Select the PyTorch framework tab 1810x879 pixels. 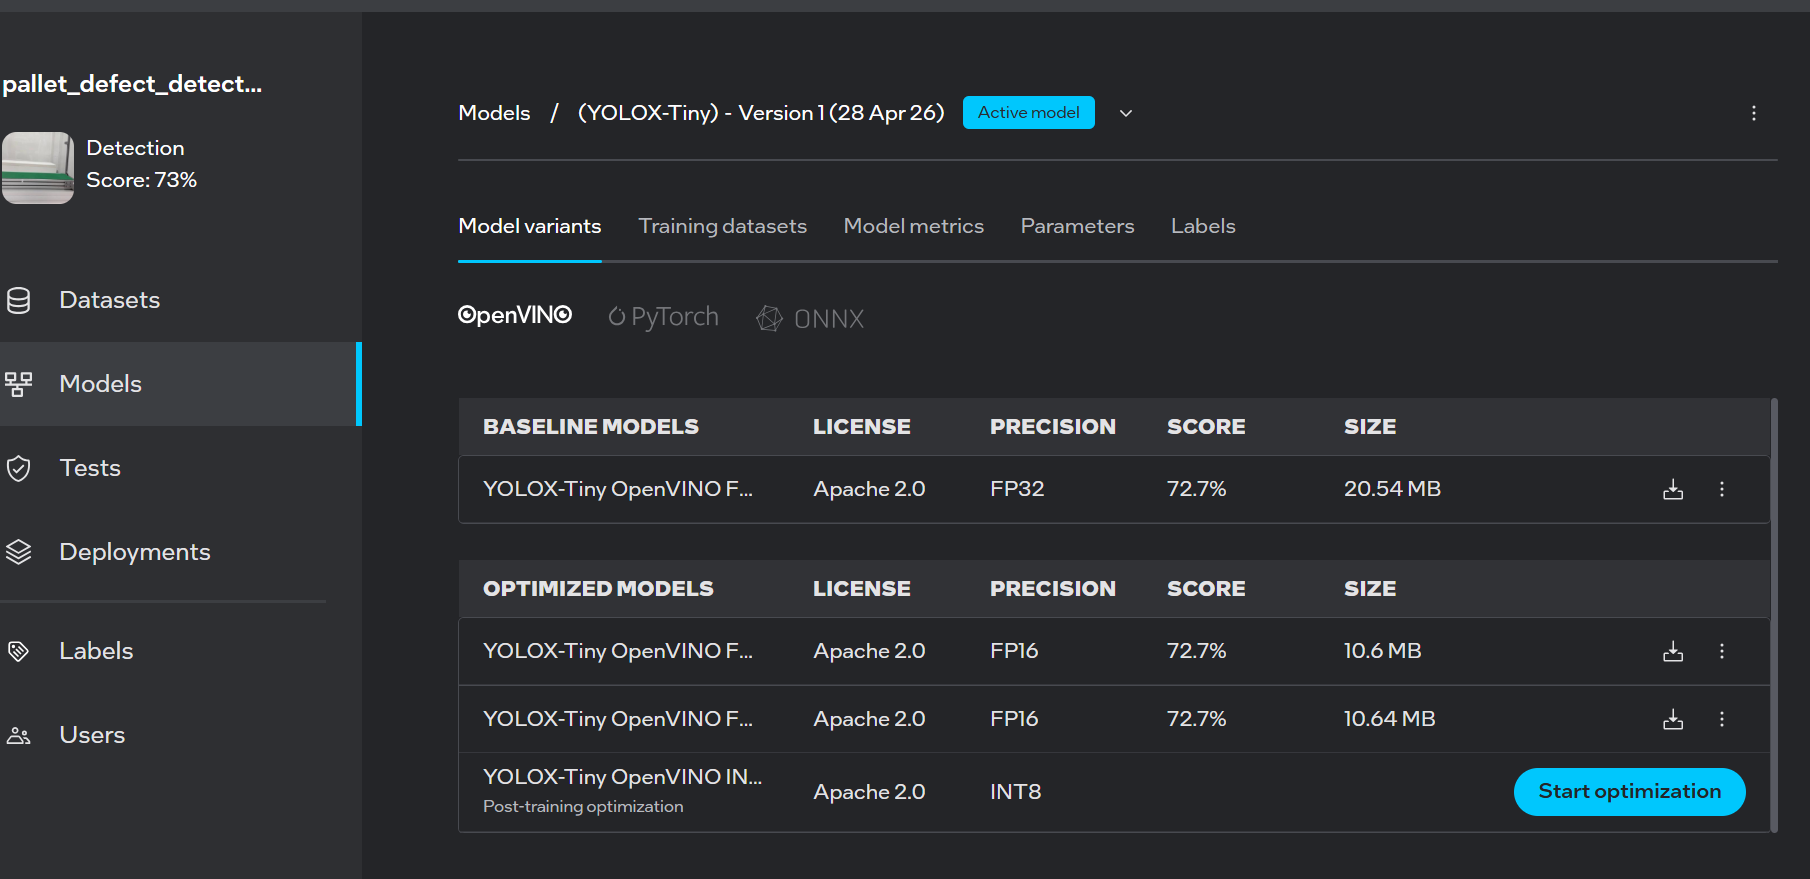(664, 317)
